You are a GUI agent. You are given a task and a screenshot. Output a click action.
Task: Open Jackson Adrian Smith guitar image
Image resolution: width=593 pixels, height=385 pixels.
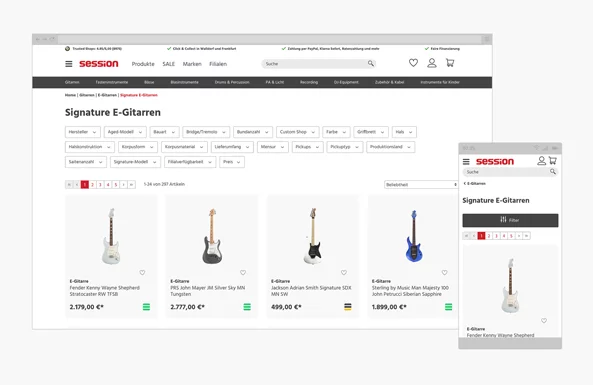[313, 236]
